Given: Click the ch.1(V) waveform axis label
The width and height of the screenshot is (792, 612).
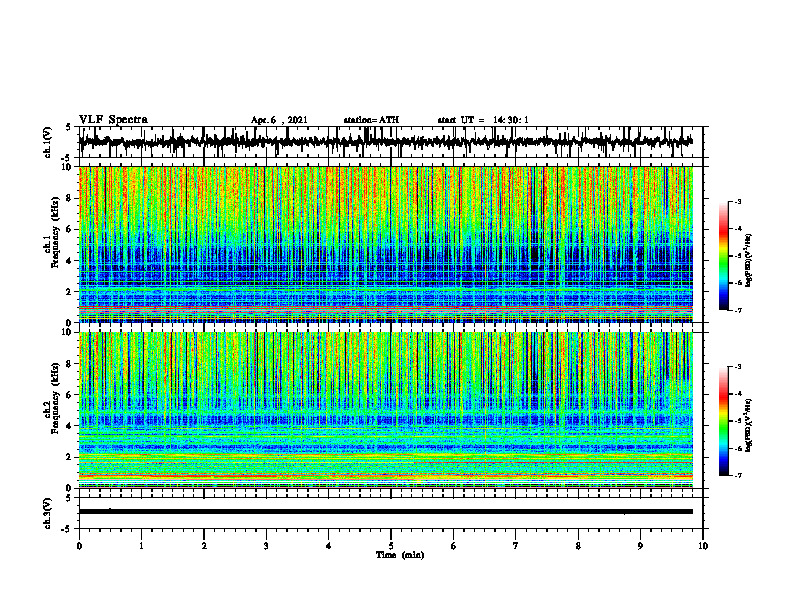Looking at the screenshot, I should click(x=48, y=142).
